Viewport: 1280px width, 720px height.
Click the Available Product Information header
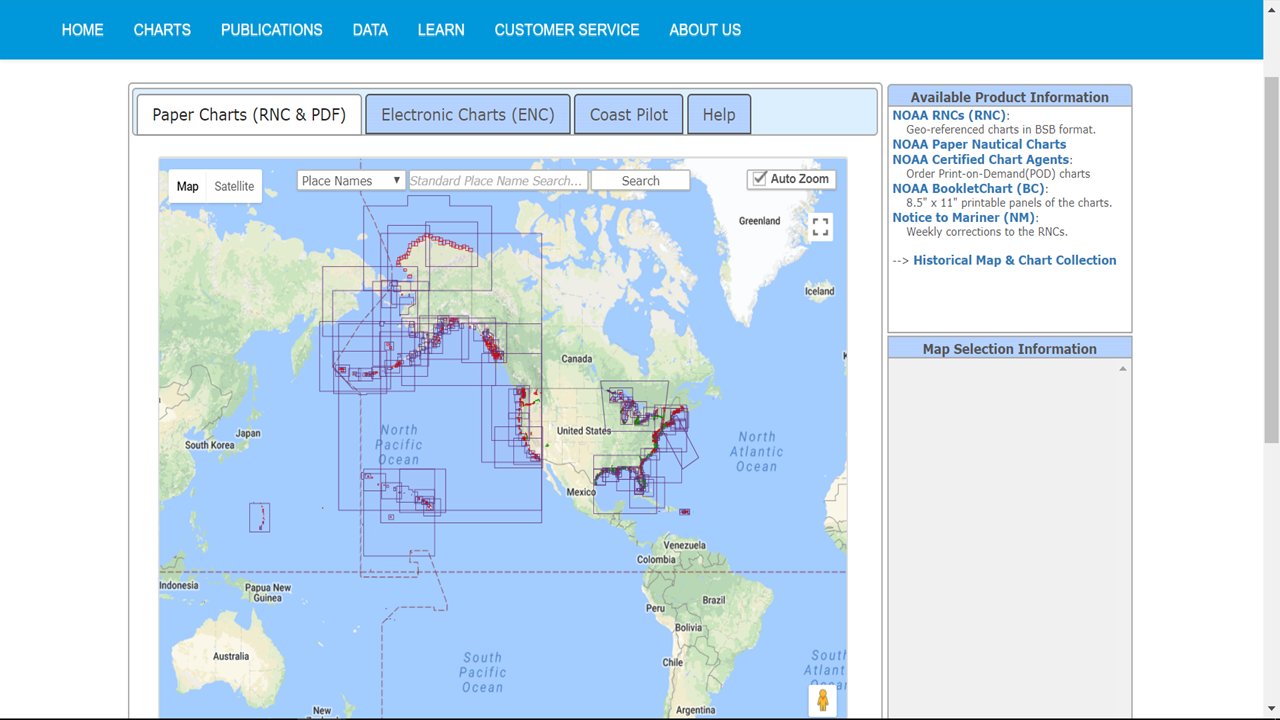pyautogui.click(x=1009, y=97)
